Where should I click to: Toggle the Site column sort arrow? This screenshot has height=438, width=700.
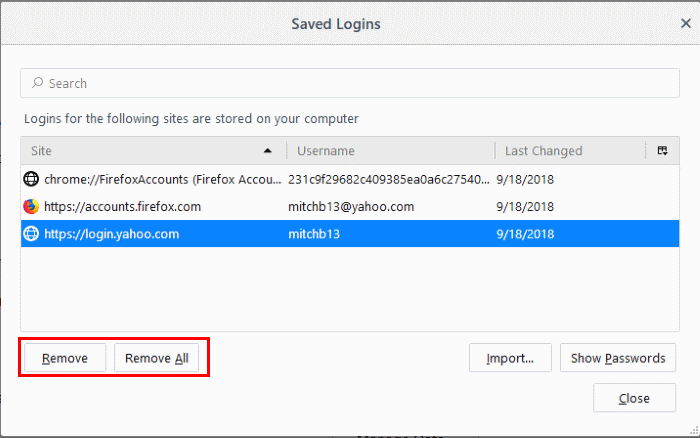pos(267,151)
